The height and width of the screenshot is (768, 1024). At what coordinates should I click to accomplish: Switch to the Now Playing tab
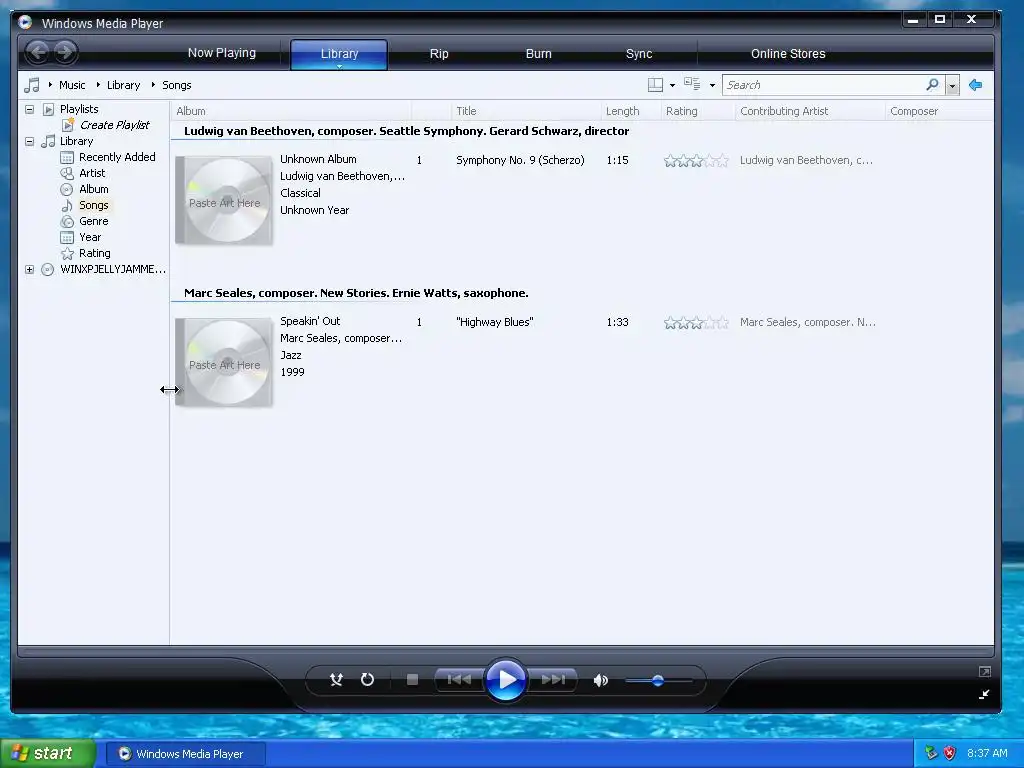pyautogui.click(x=221, y=53)
